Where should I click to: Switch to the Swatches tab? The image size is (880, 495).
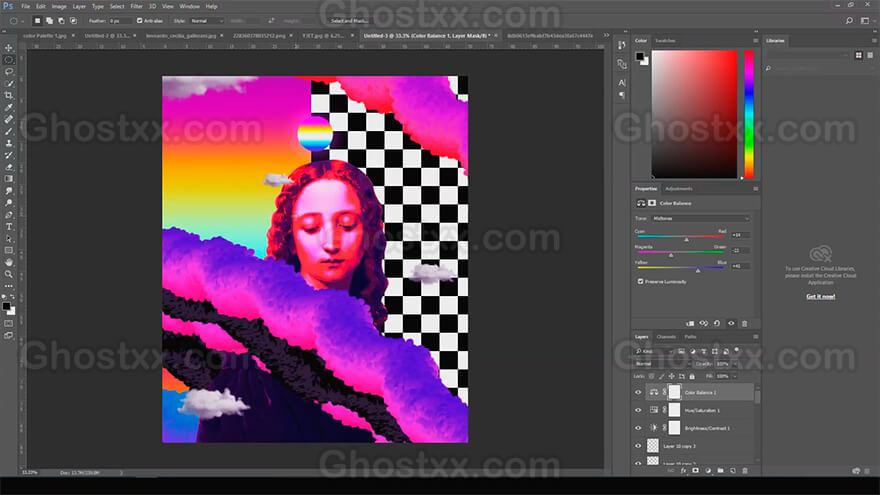pos(665,40)
